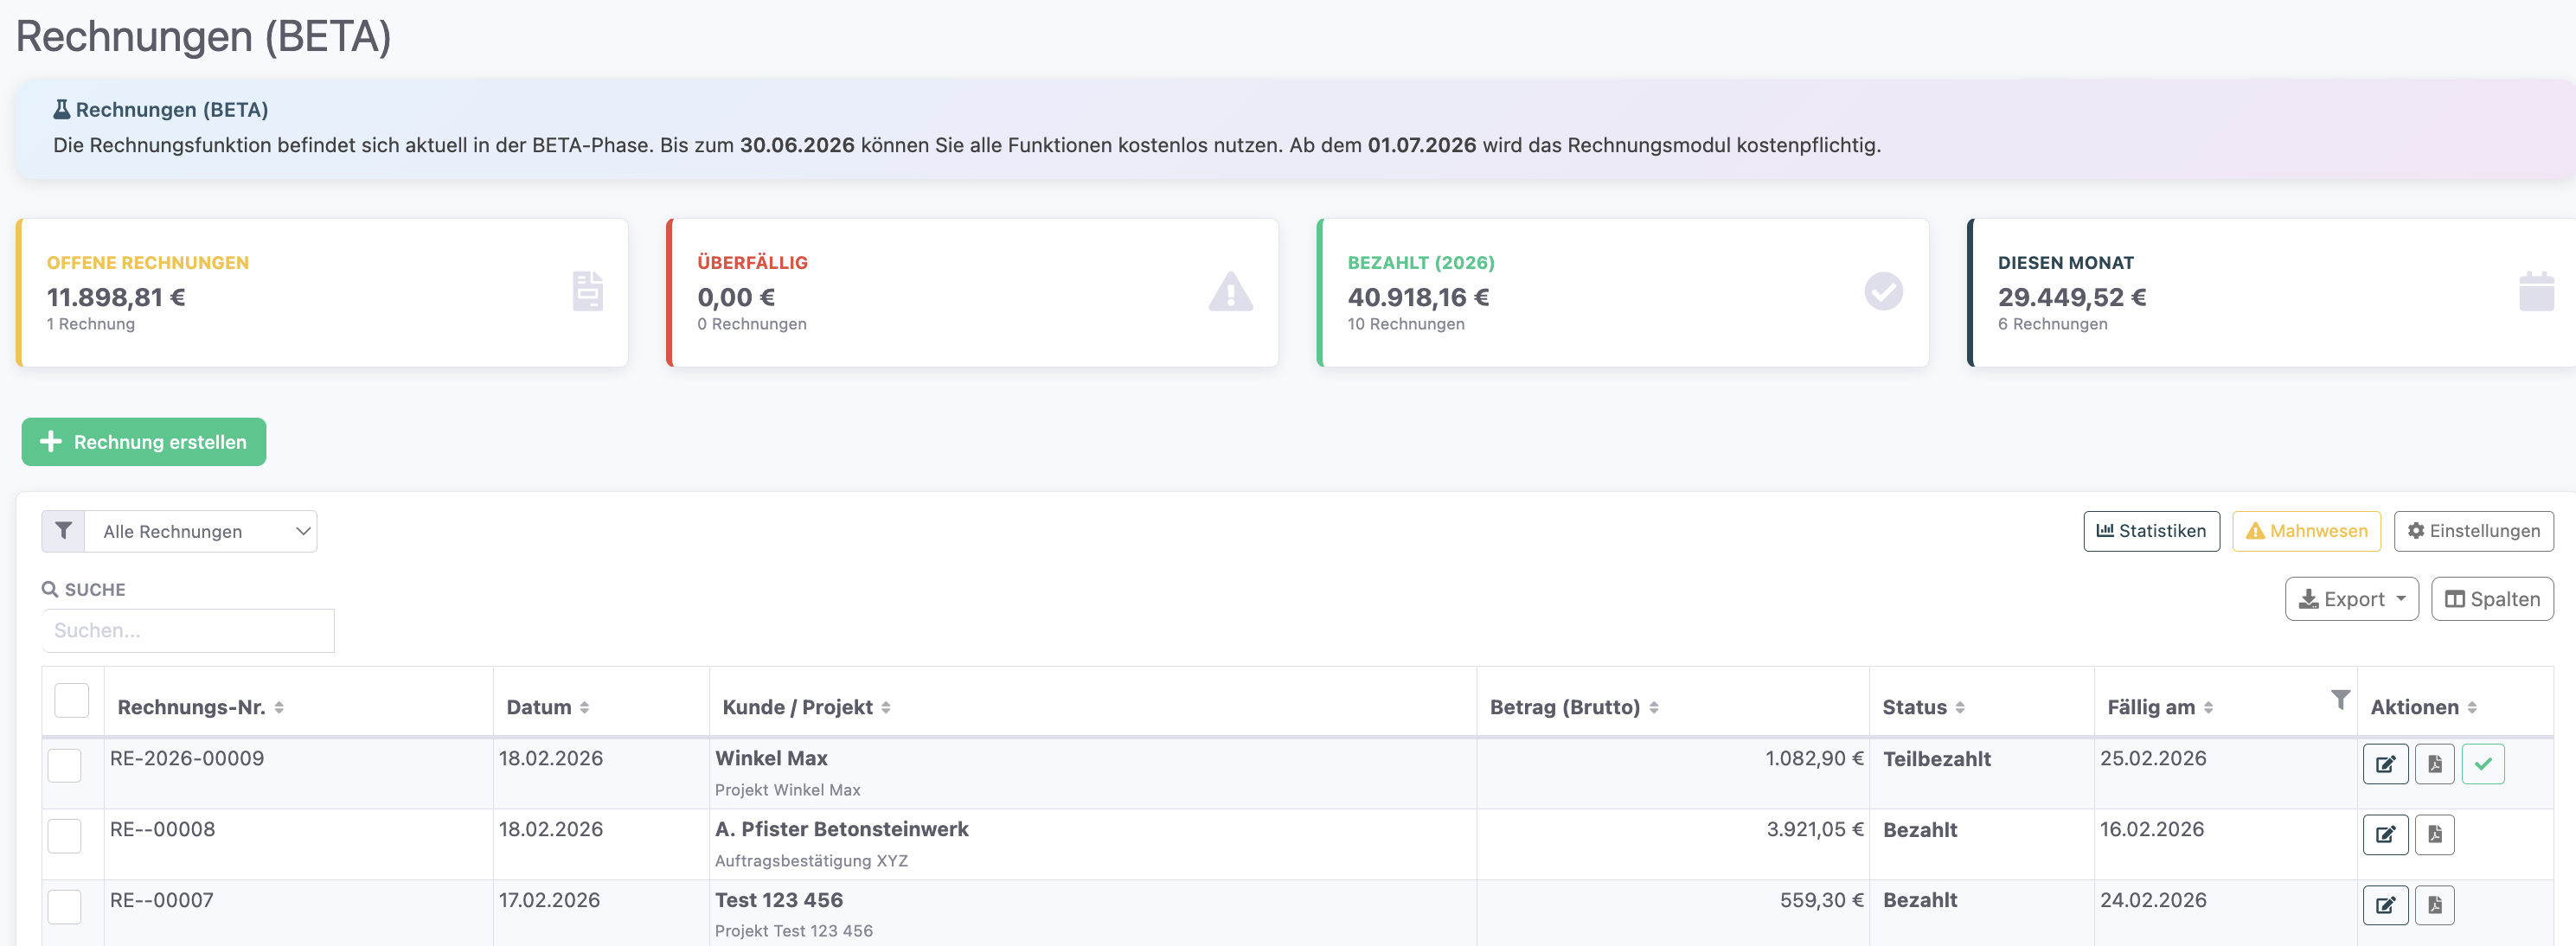Expand the Export dropdown

click(2351, 599)
